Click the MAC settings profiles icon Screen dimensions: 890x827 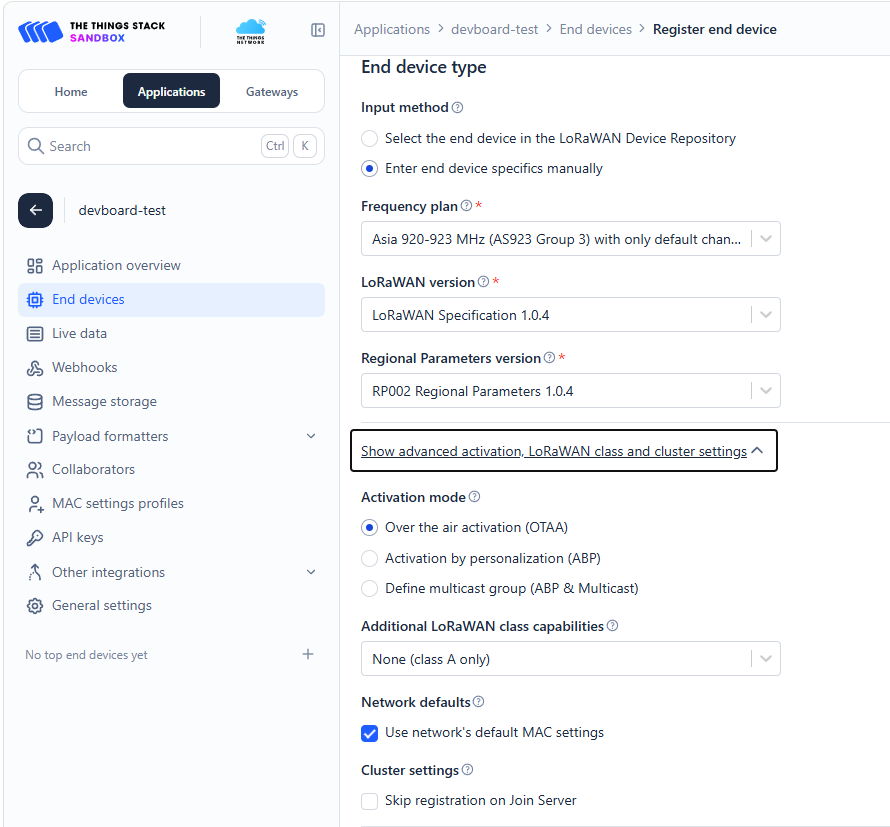[35, 503]
